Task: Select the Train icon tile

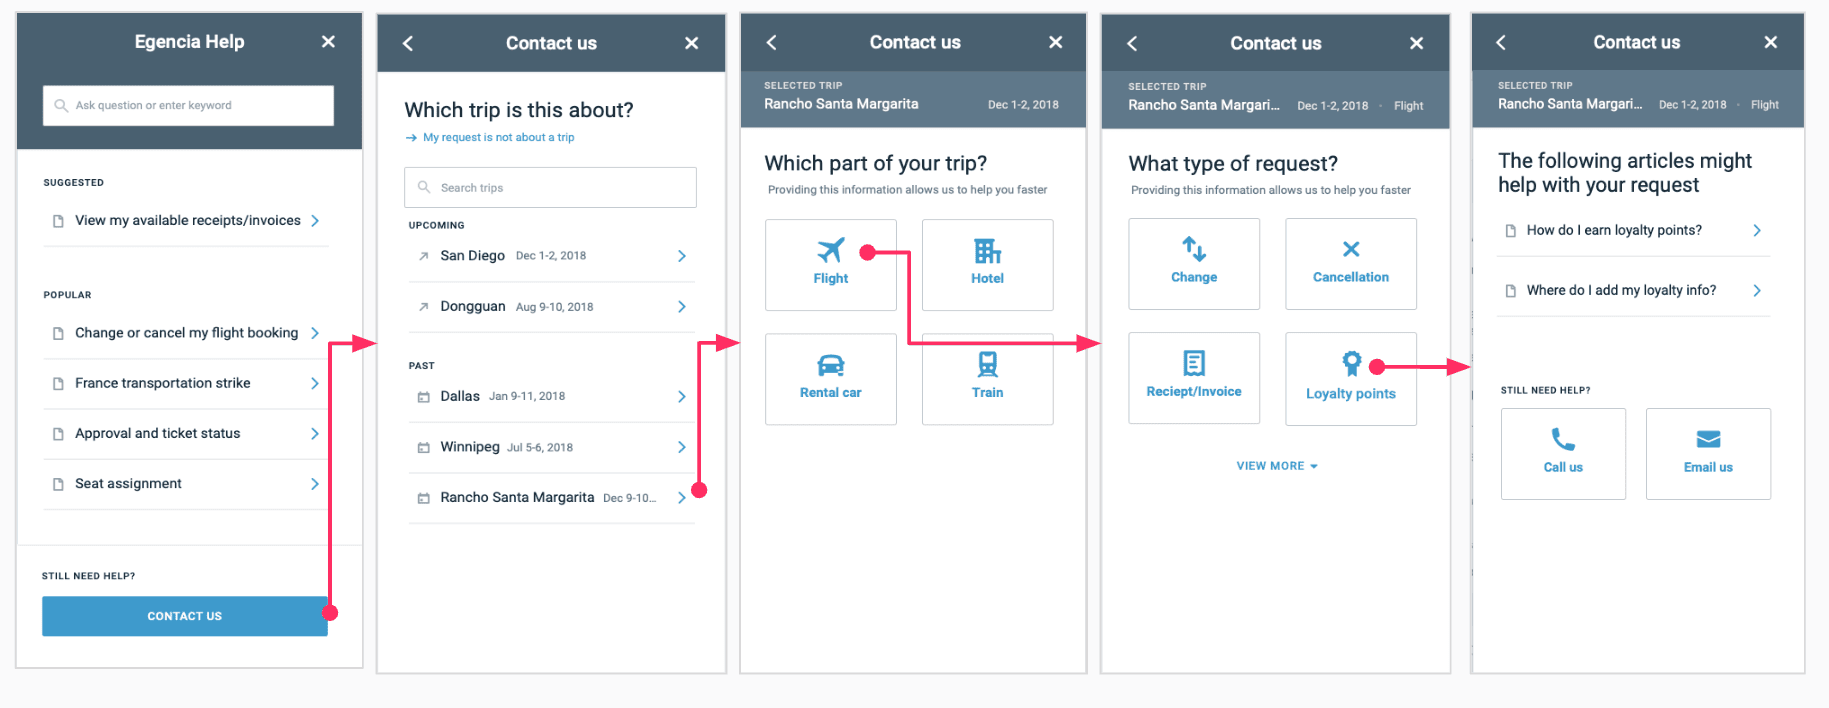Action: pos(987,379)
